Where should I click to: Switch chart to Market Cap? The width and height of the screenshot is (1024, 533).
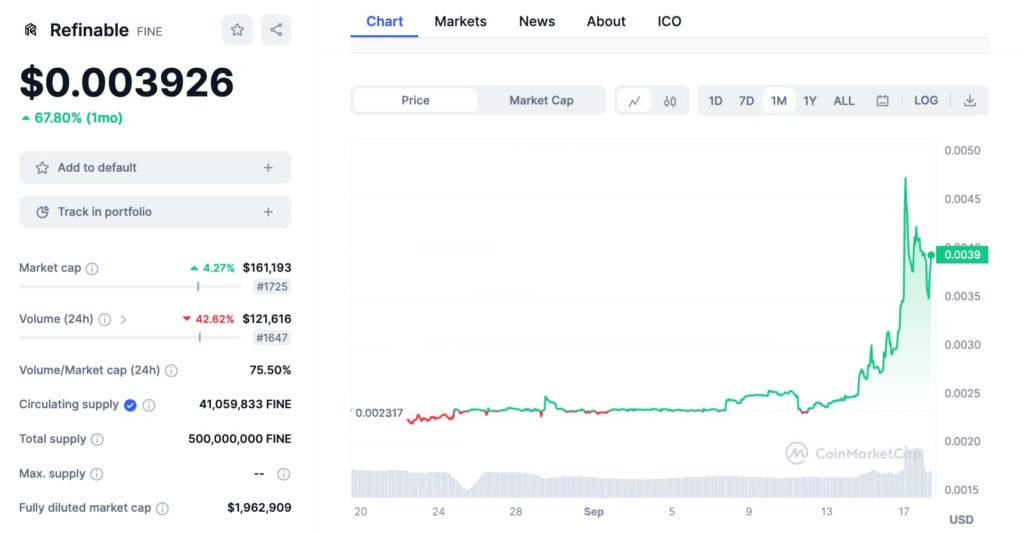541,101
